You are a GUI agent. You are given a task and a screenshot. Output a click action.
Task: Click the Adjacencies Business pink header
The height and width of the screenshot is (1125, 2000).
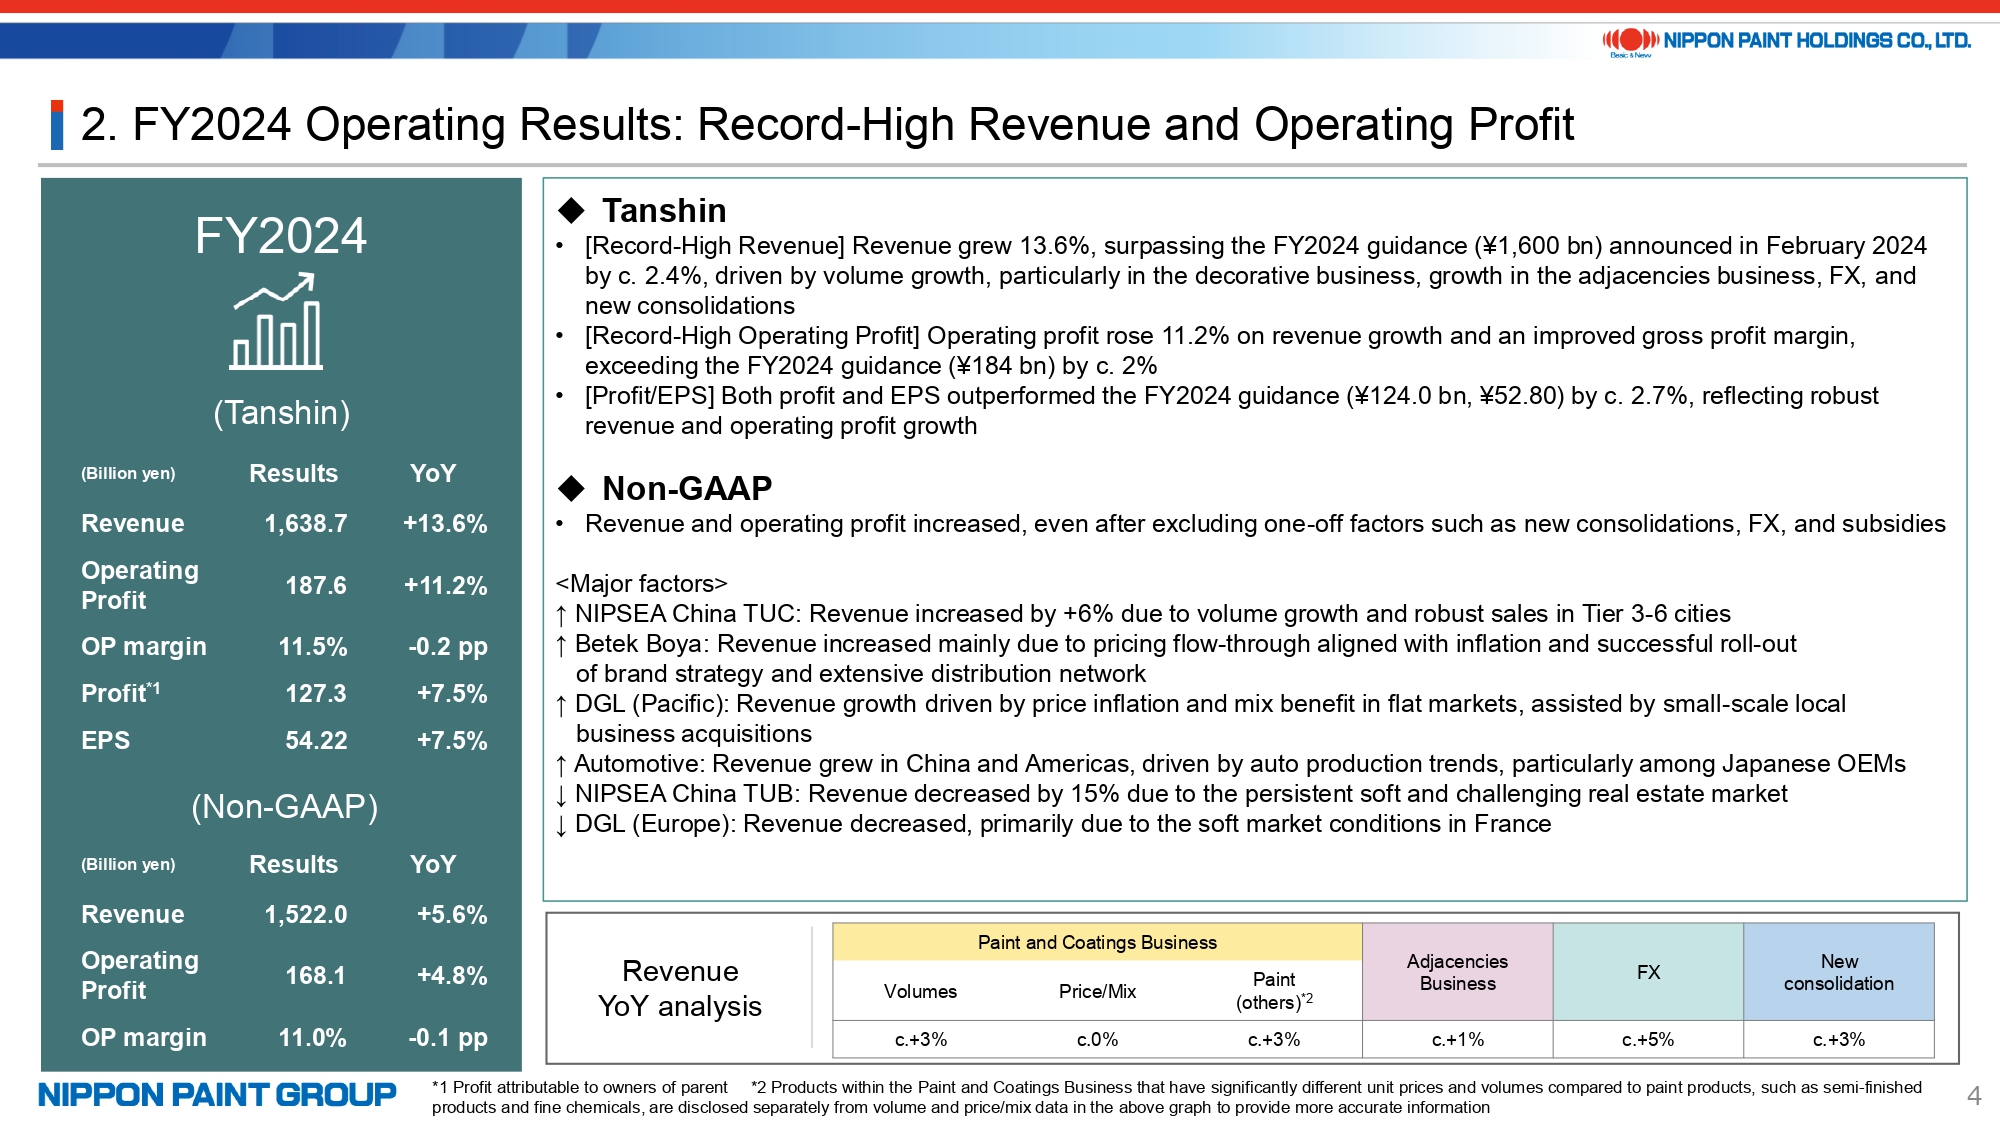tap(1457, 972)
